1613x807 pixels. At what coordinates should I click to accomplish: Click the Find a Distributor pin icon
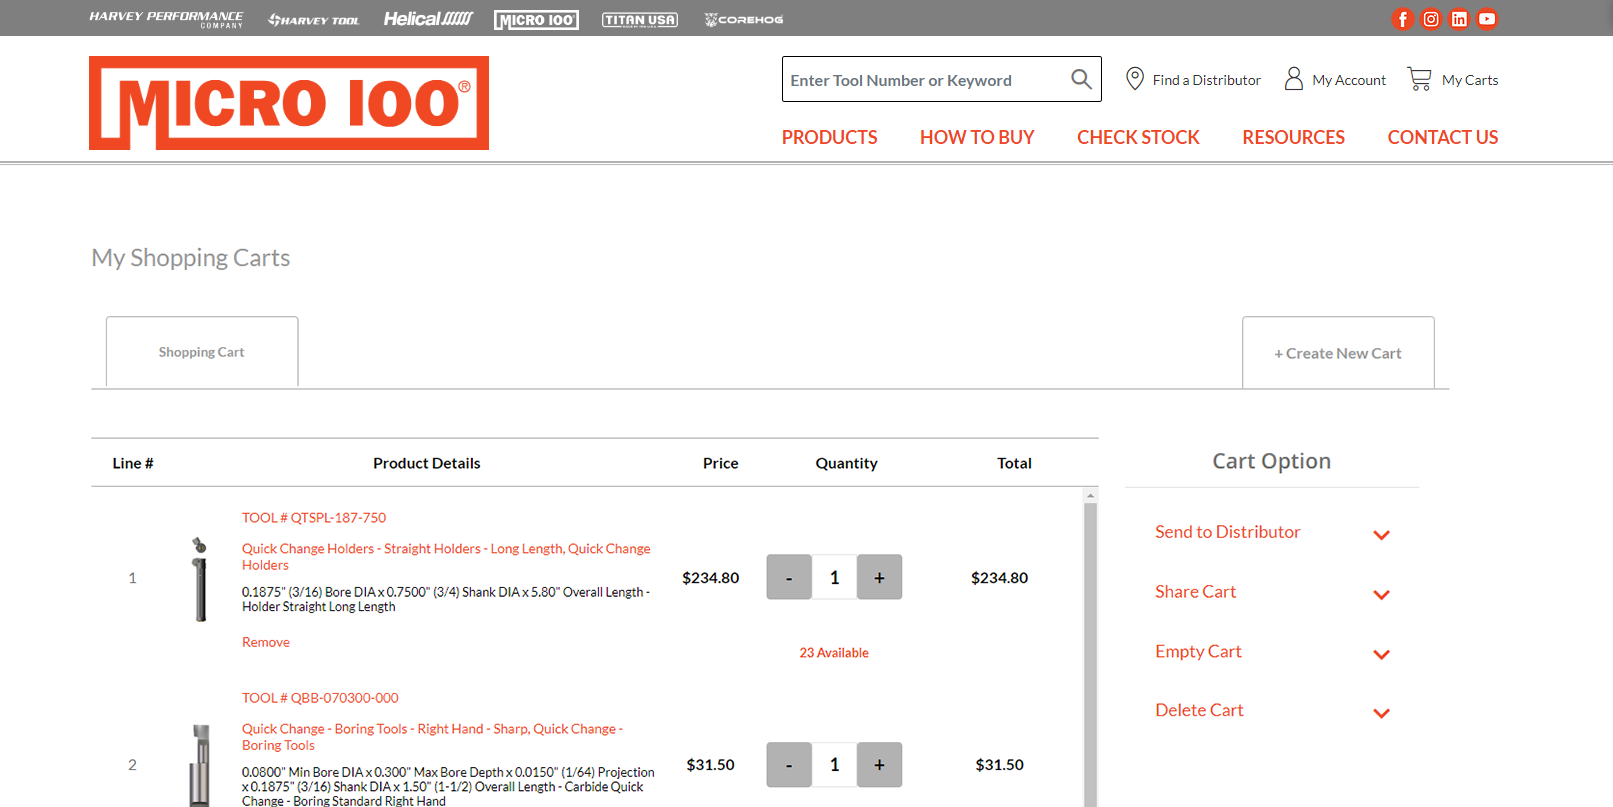click(x=1134, y=79)
